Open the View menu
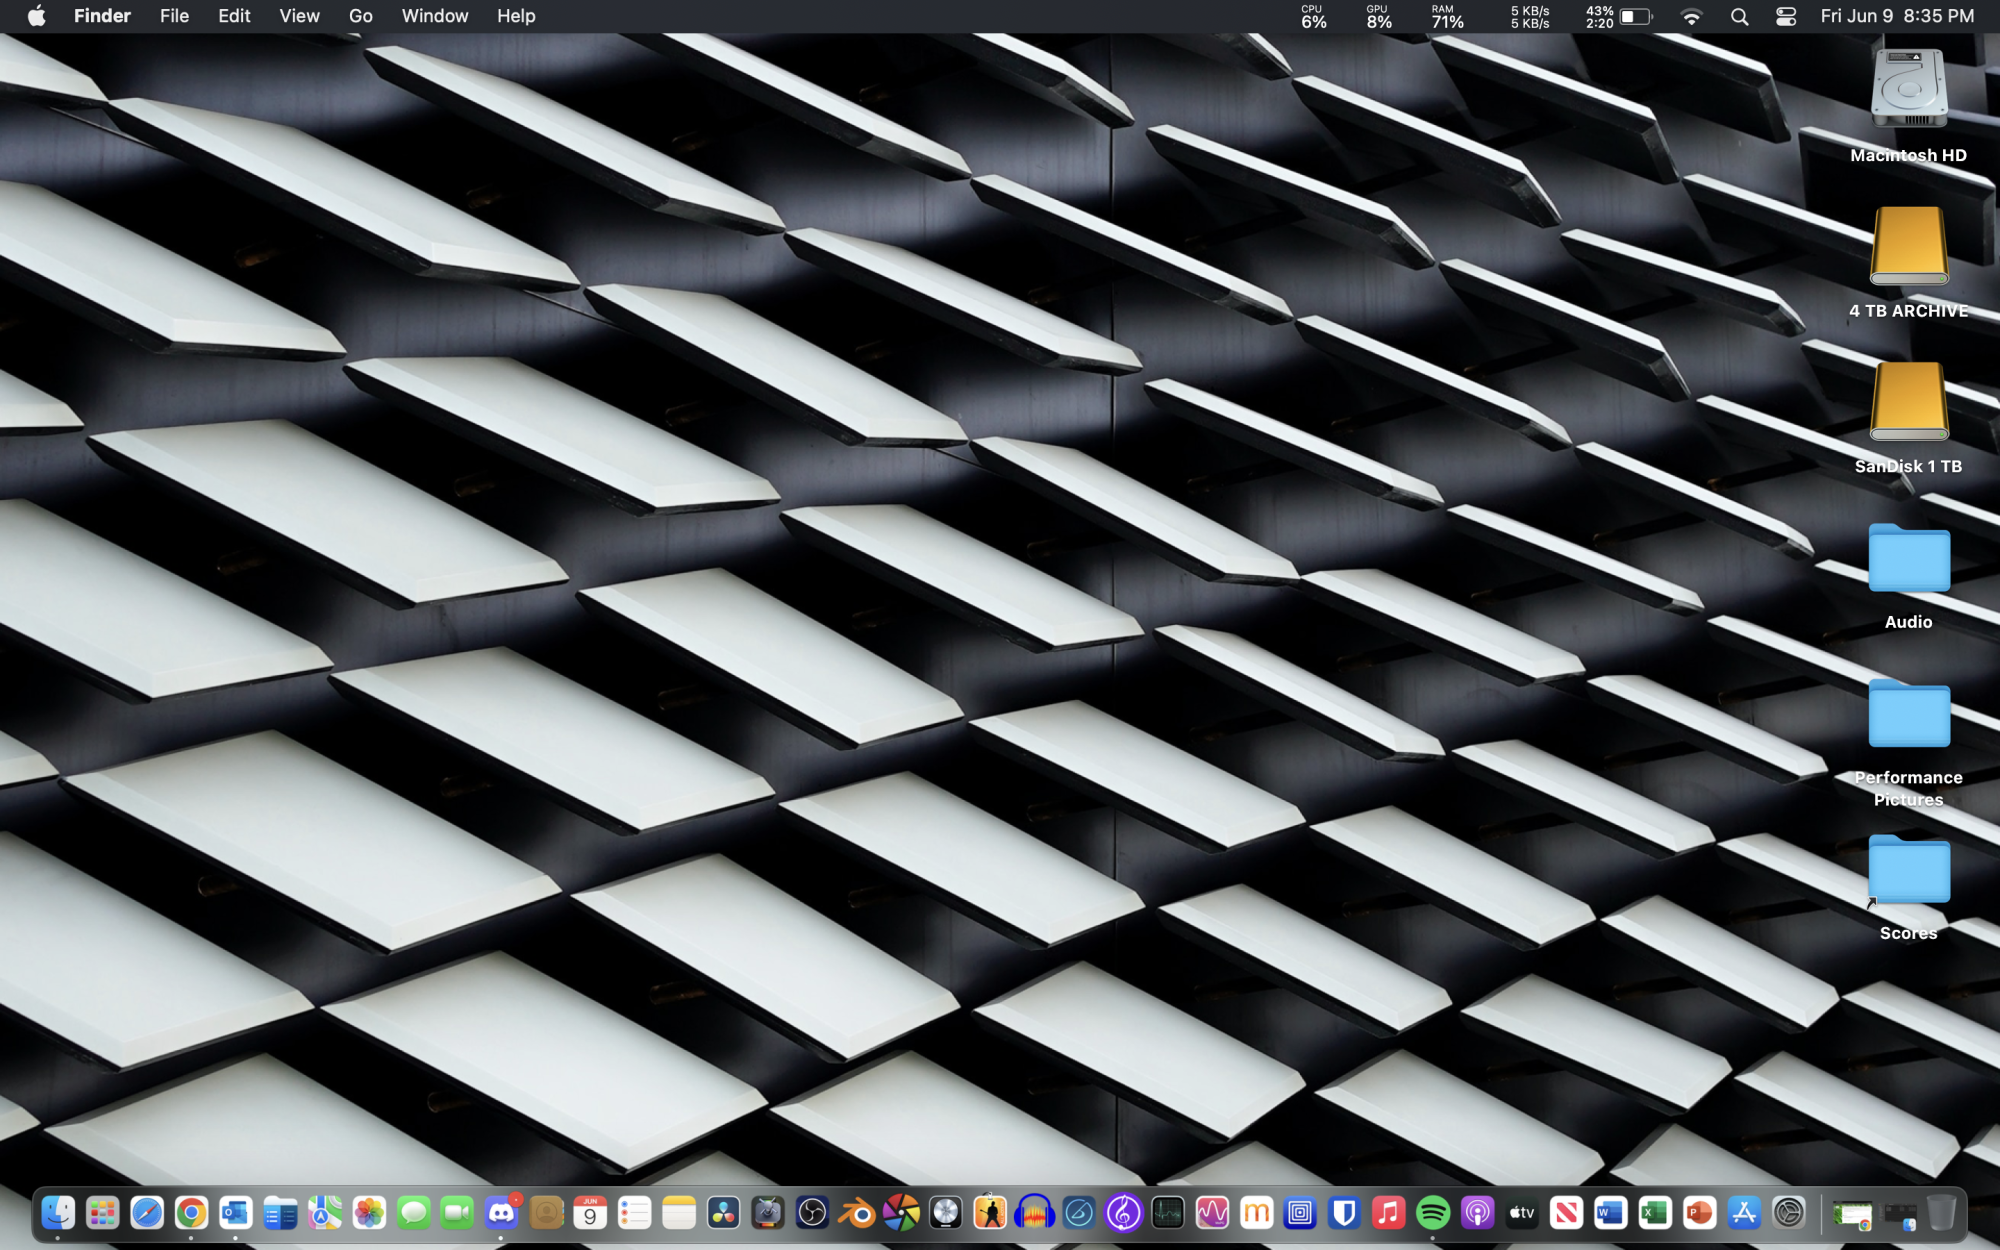This screenshot has width=2000, height=1250. click(299, 16)
